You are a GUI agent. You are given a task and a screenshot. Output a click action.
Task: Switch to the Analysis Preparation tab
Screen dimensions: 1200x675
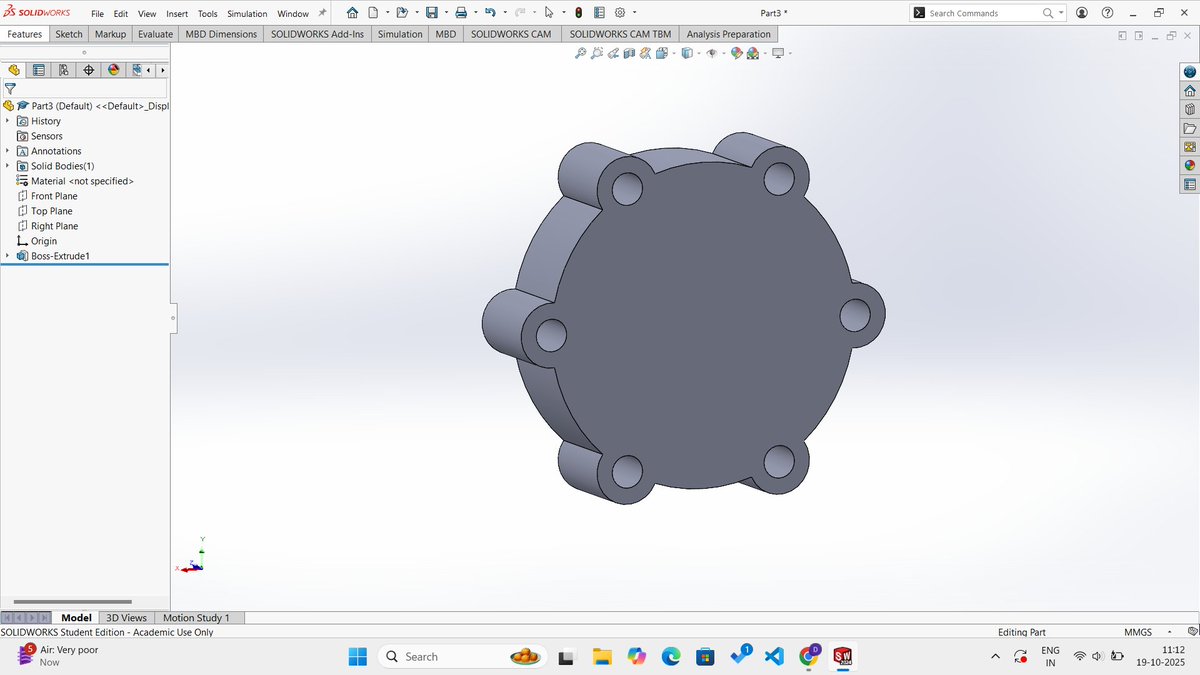coord(729,34)
